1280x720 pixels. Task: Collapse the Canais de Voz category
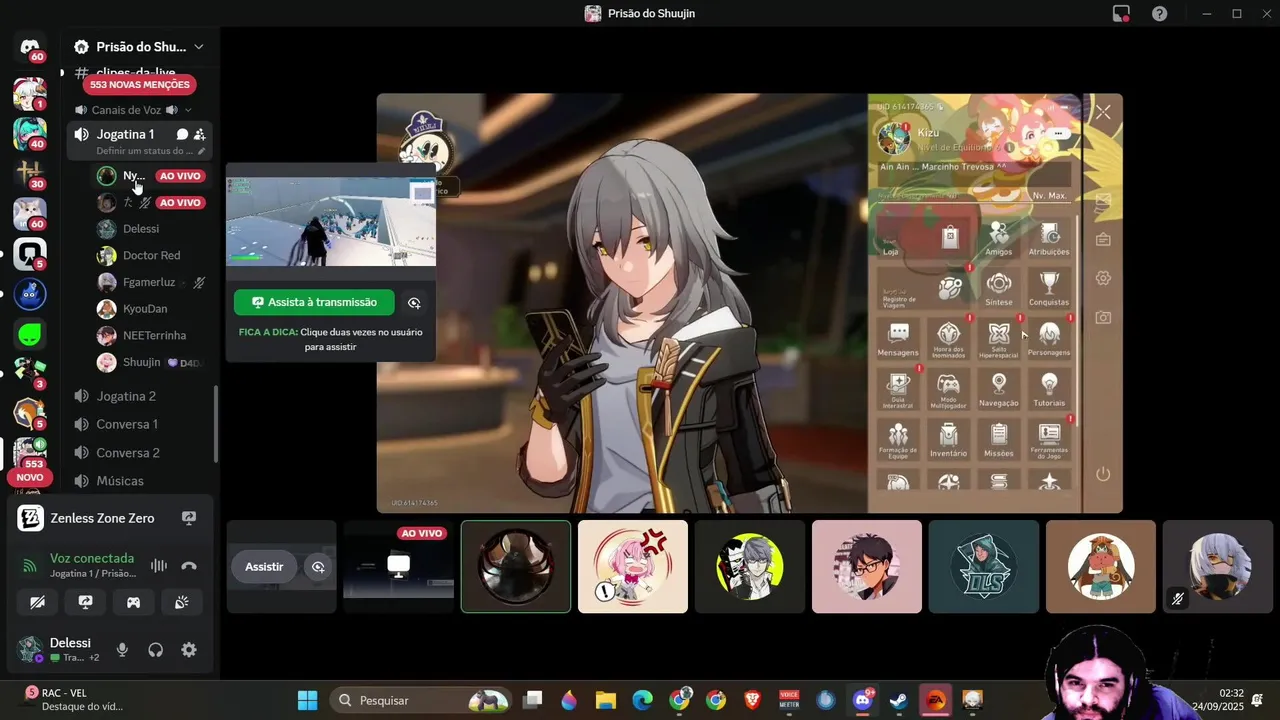[x=133, y=110]
